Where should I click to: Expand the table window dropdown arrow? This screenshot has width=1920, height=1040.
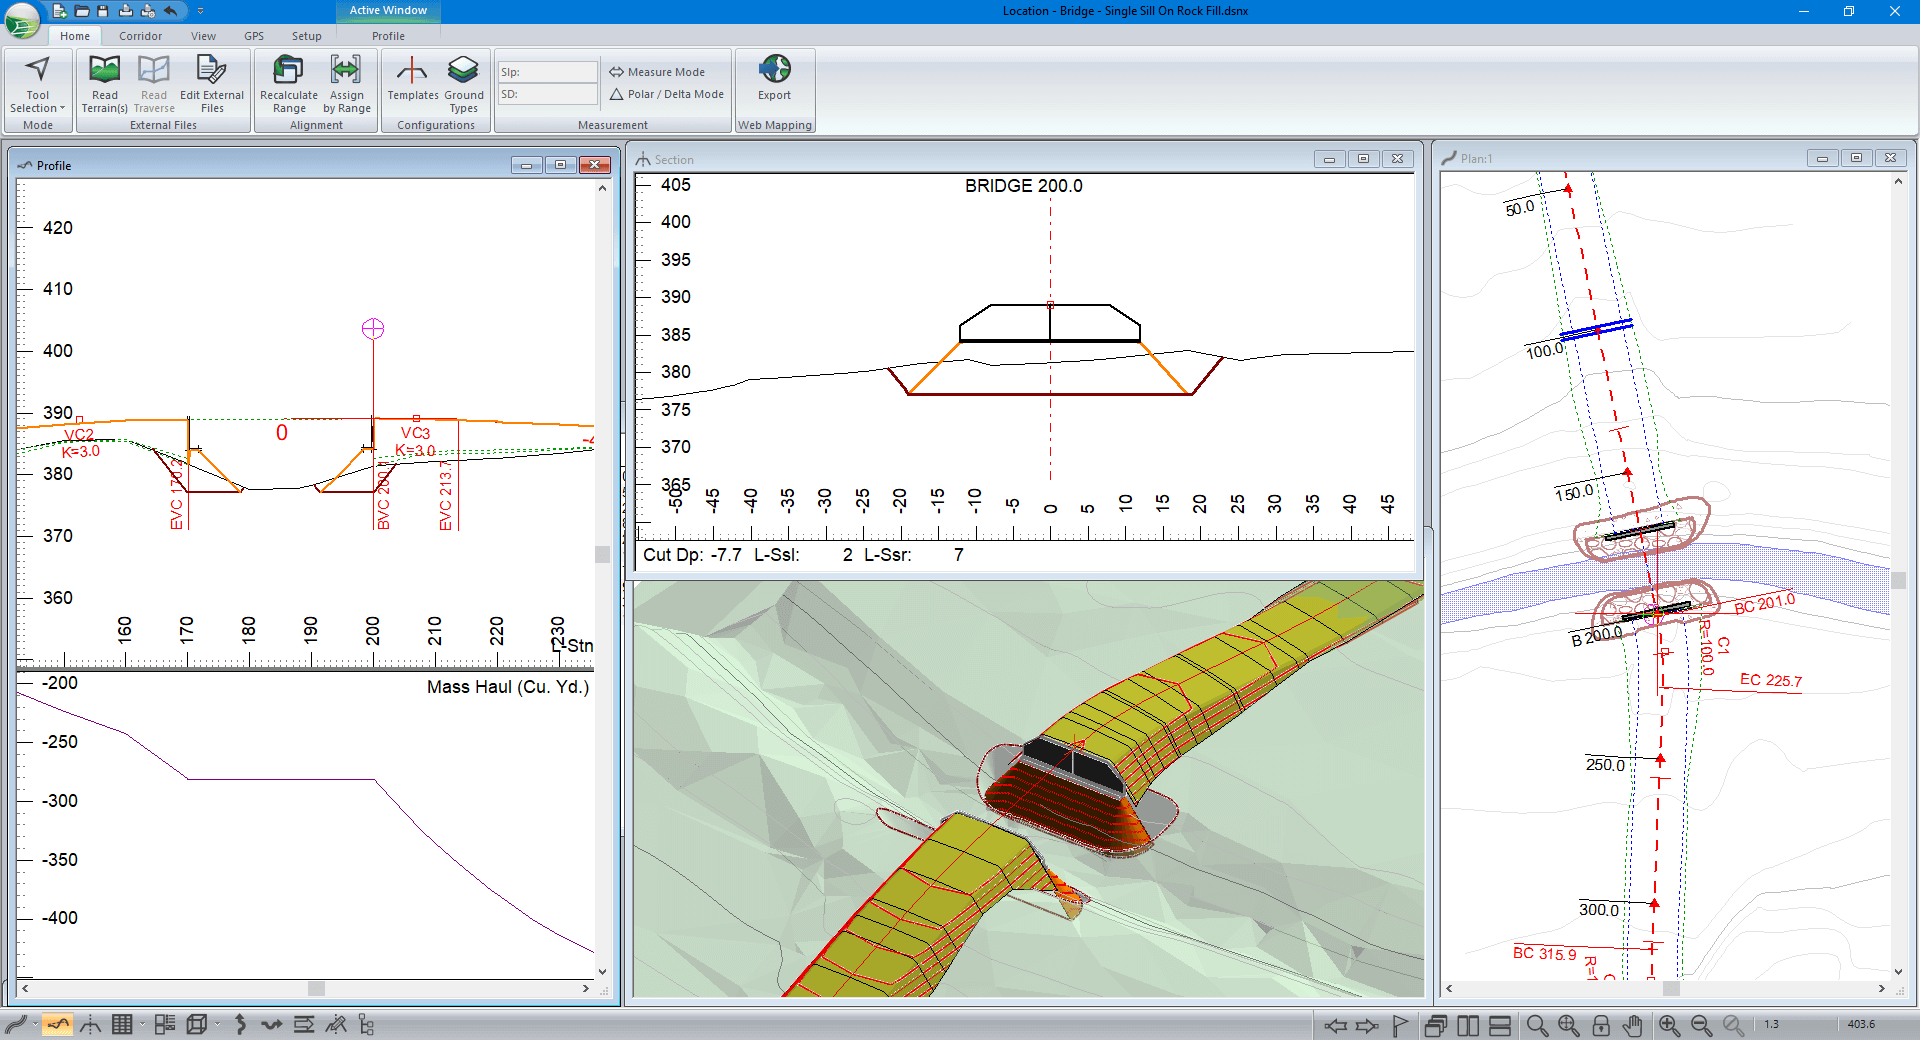pyautogui.click(x=142, y=1024)
